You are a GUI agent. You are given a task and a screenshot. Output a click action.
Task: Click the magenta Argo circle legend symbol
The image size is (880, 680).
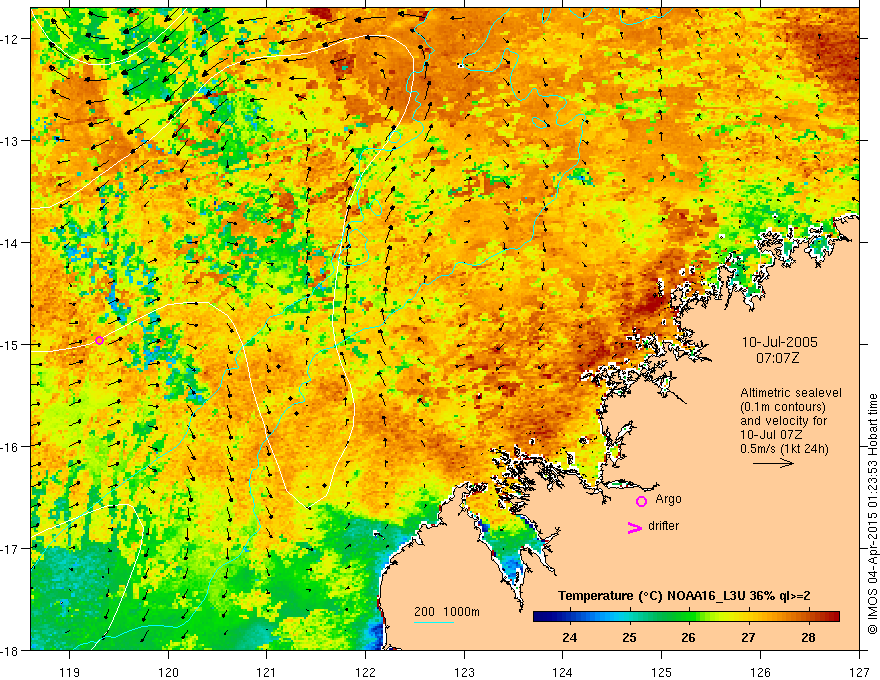[641, 501]
